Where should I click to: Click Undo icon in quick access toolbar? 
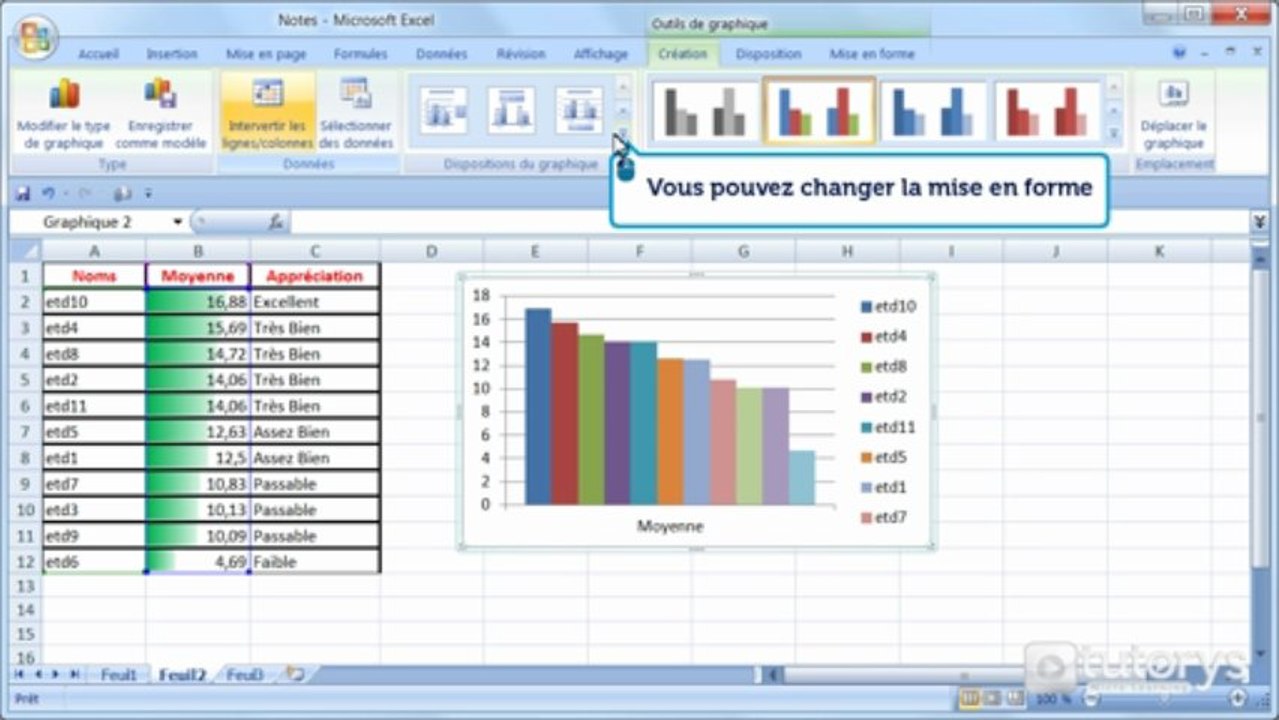tap(48, 193)
